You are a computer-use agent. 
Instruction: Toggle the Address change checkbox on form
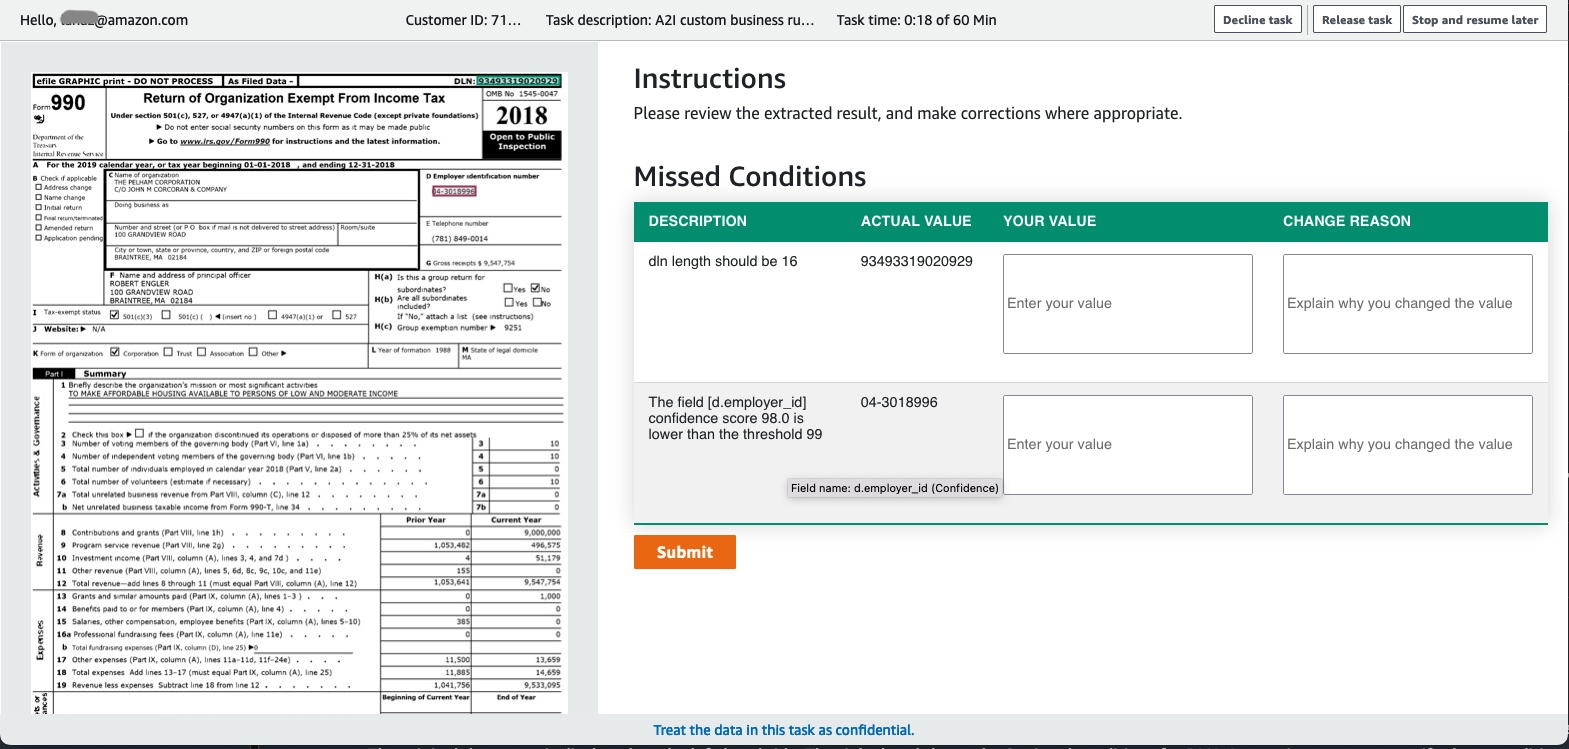(x=38, y=187)
